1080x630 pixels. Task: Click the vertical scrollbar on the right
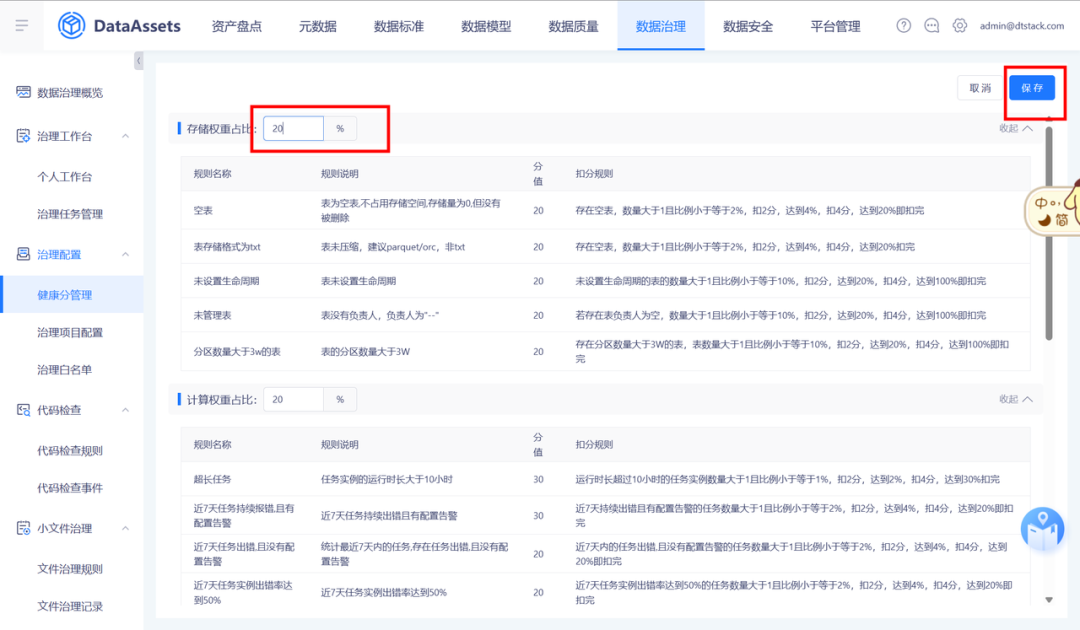coord(1048,230)
